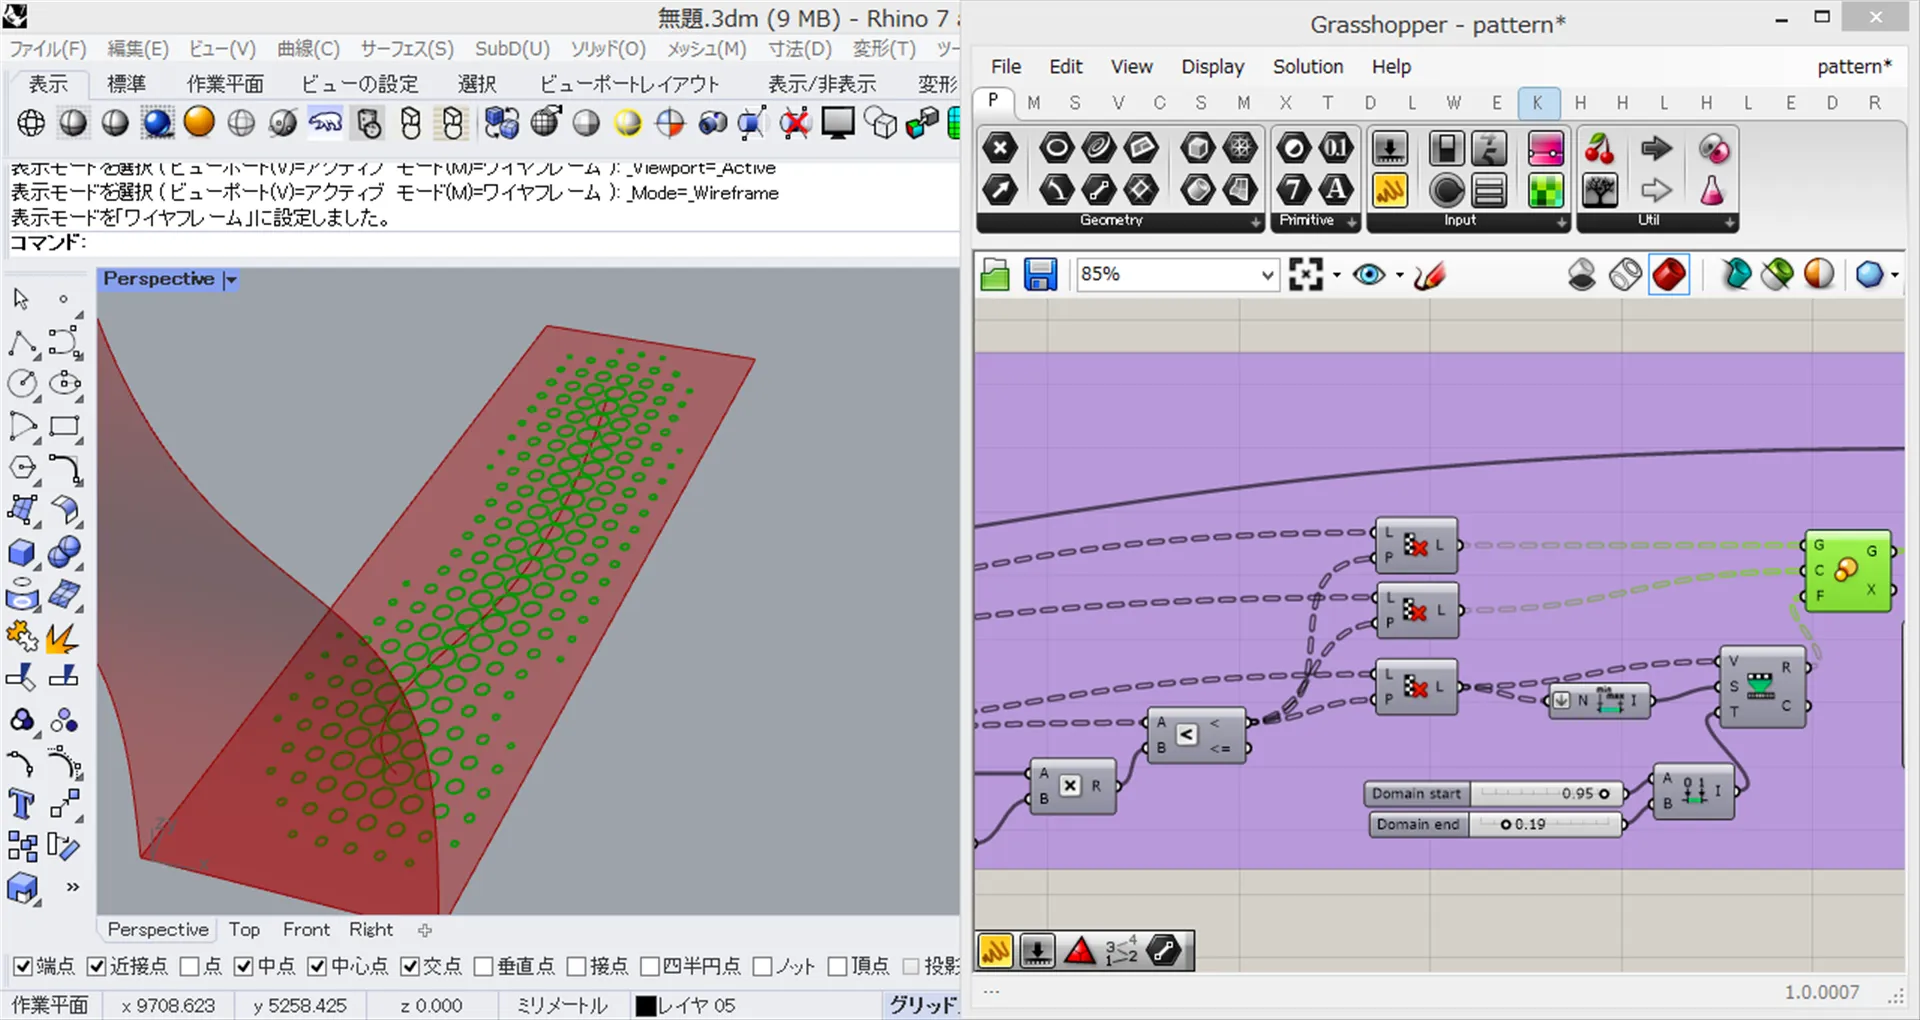
Task: Click the Colour Swatch icon in Input panel
Action: (1545, 189)
